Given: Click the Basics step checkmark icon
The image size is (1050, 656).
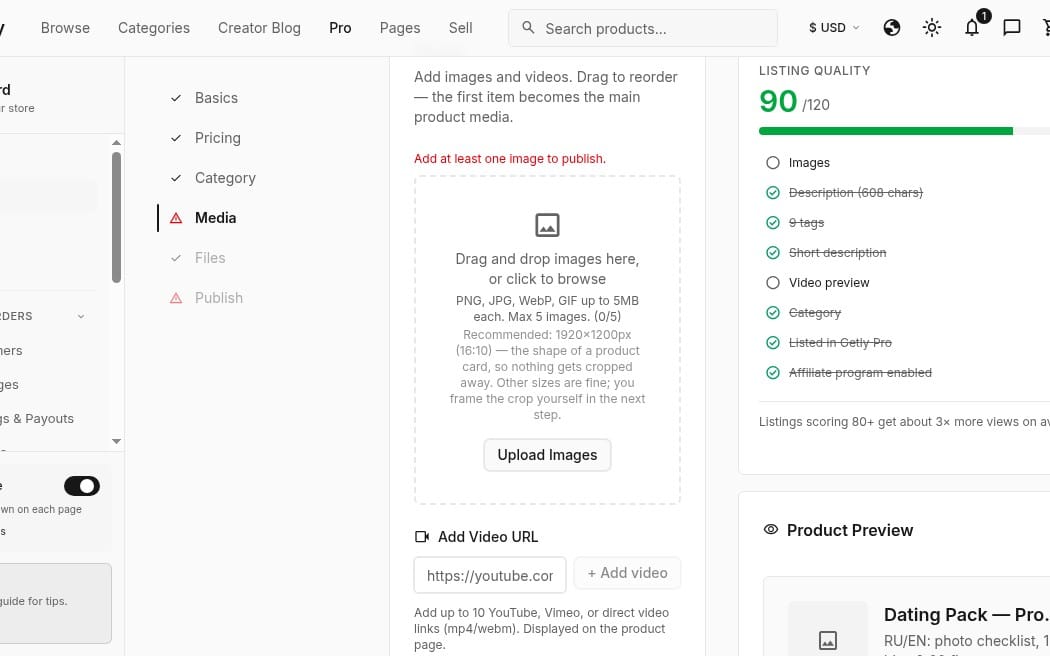Looking at the screenshot, I should tap(176, 98).
